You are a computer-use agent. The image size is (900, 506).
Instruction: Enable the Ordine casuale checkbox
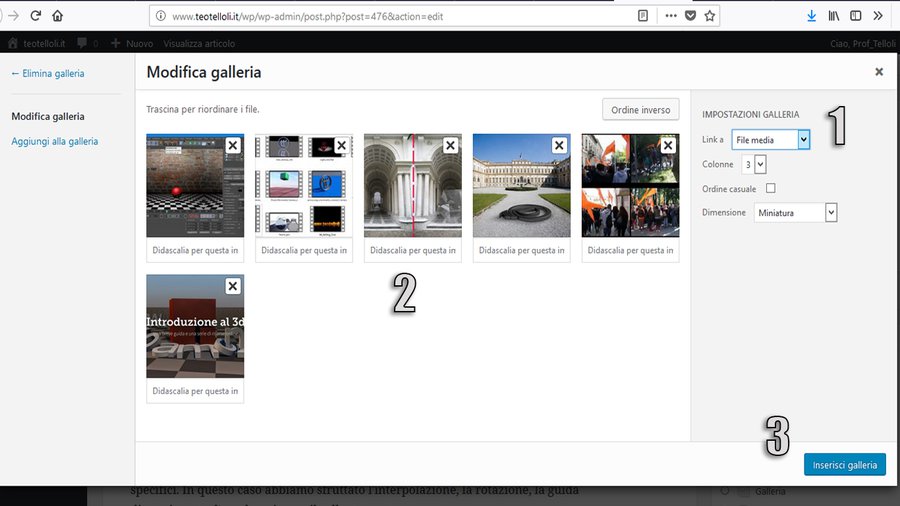coord(770,188)
